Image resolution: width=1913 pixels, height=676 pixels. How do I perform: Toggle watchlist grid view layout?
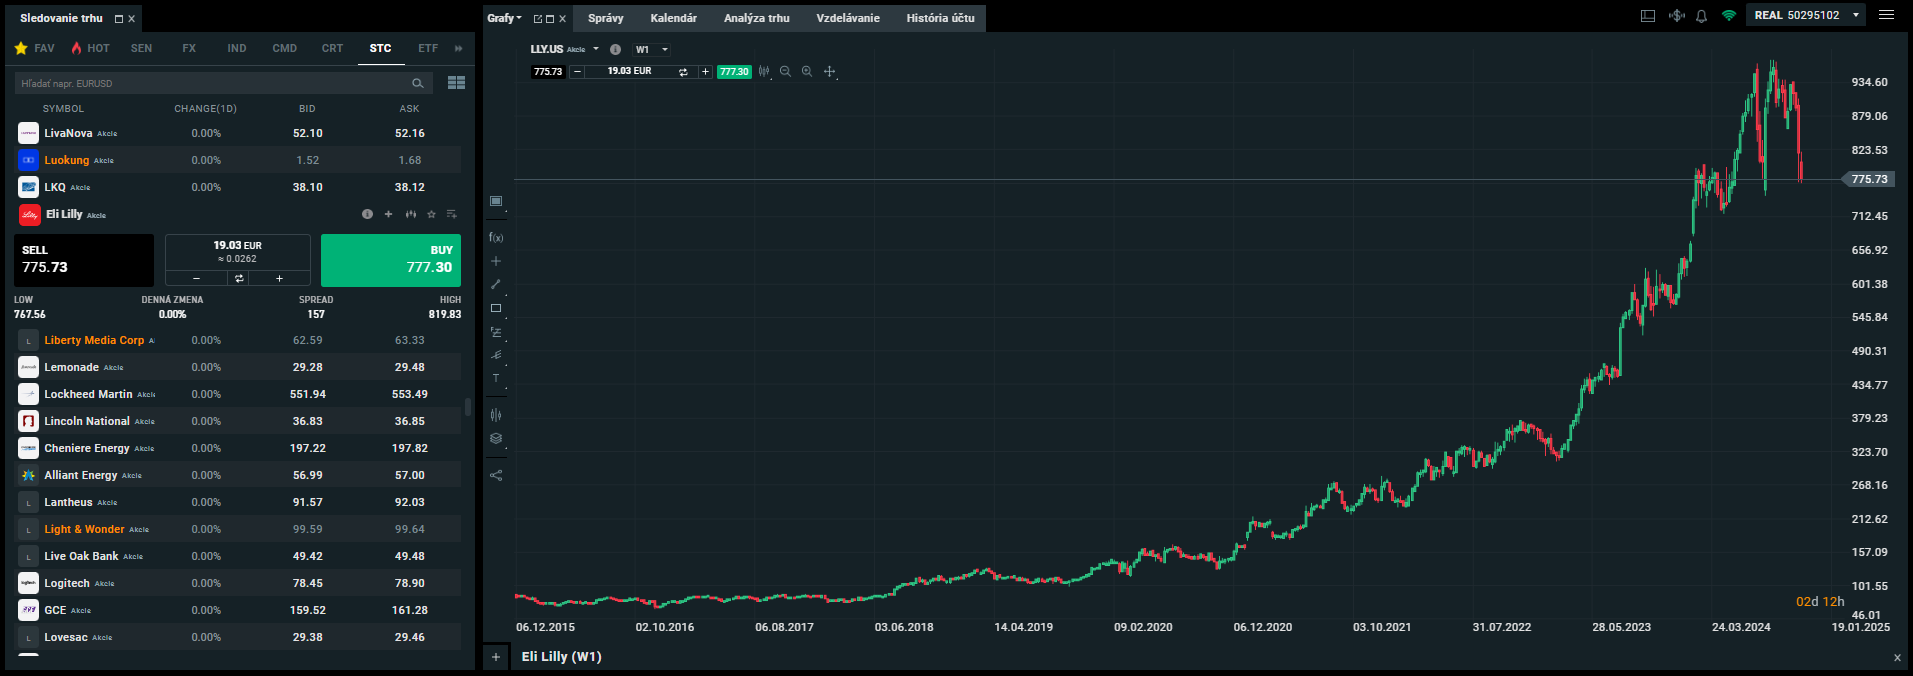[456, 83]
